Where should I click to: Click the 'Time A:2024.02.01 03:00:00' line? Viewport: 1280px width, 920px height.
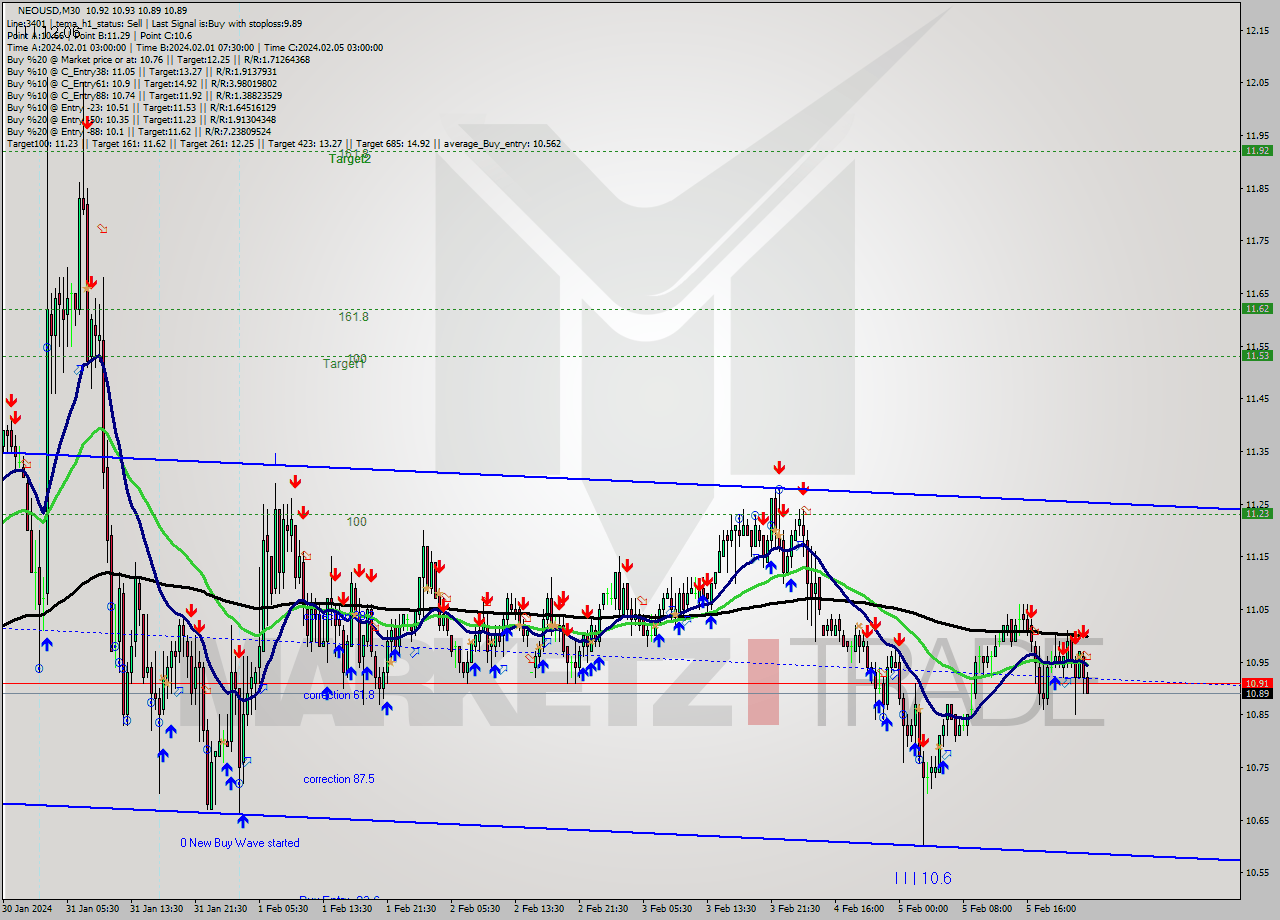click(x=194, y=47)
